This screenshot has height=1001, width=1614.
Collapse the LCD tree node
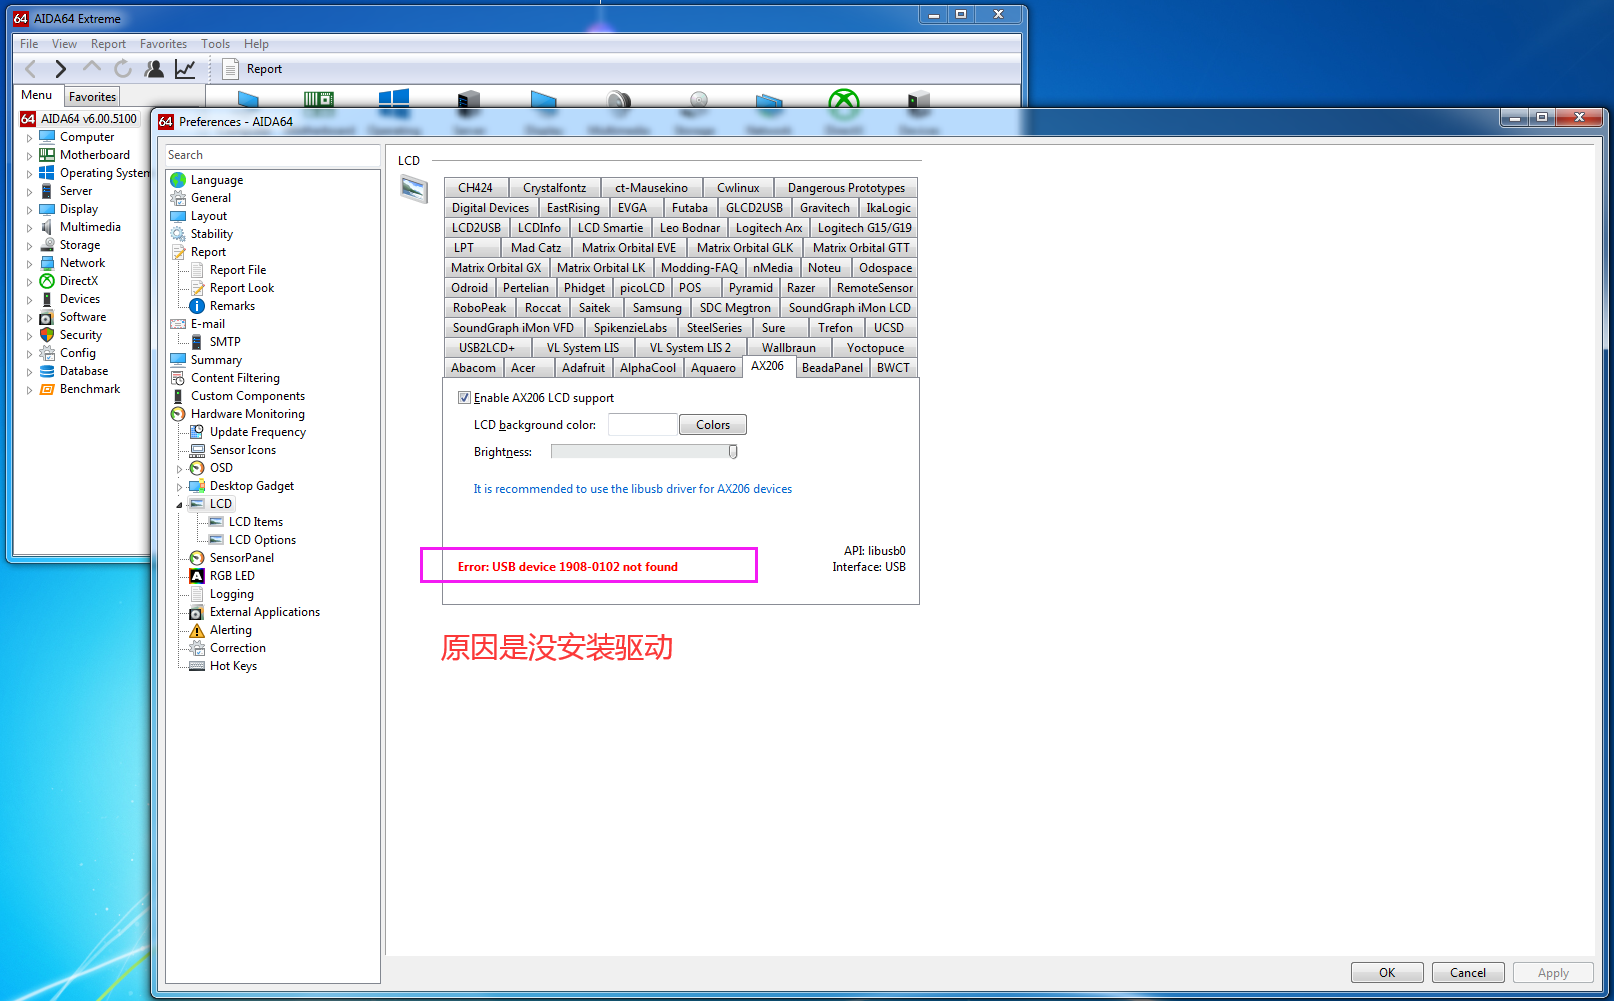pyautogui.click(x=180, y=505)
